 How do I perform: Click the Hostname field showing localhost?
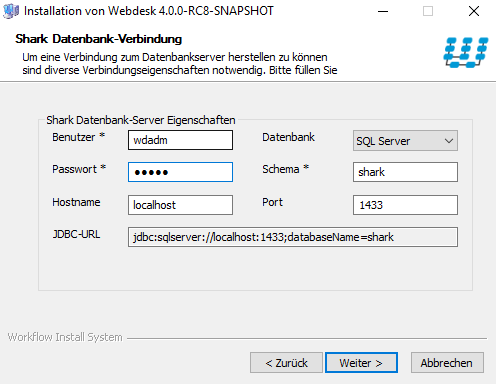180,205
